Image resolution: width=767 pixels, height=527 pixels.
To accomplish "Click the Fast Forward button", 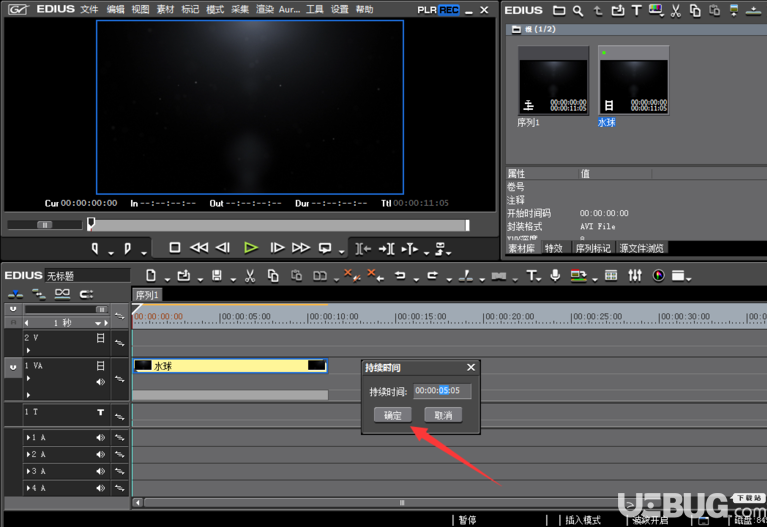I will tap(301, 248).
